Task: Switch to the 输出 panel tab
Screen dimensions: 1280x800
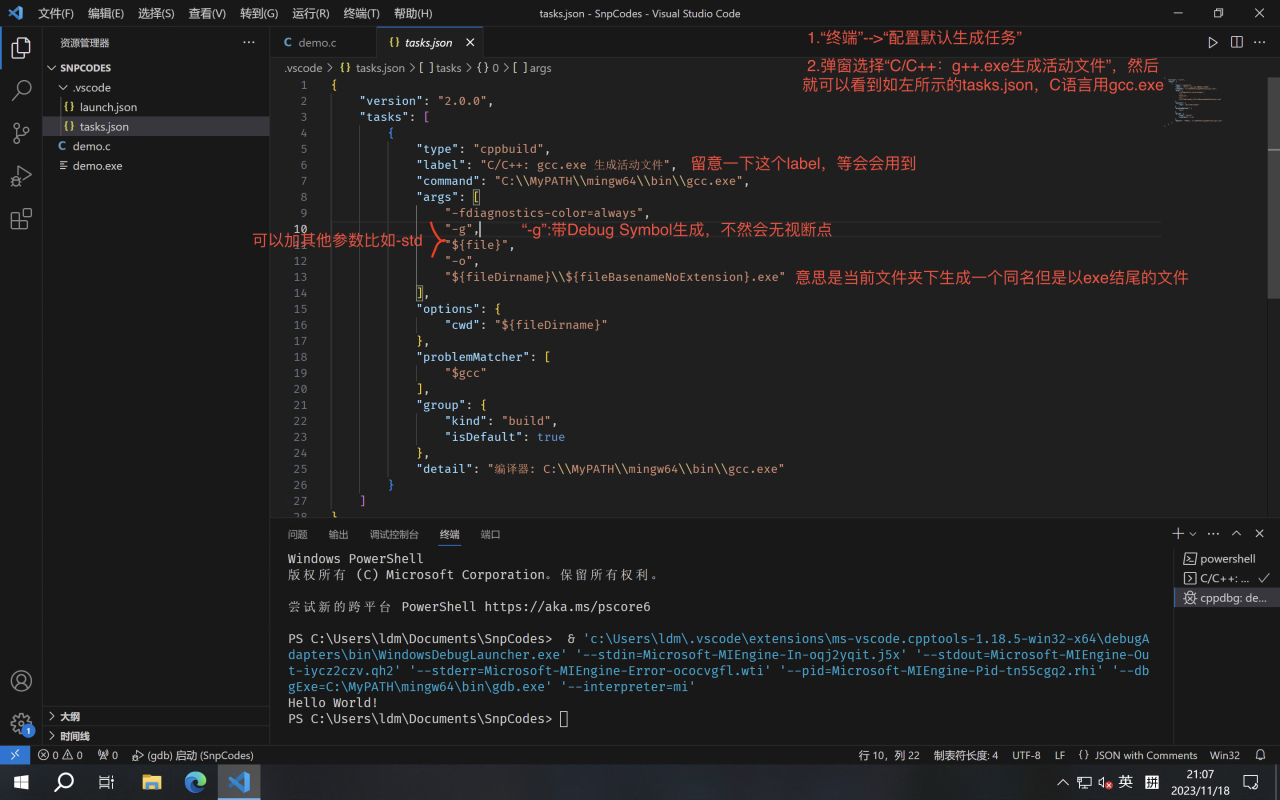Action: click(x=339, y=534)
